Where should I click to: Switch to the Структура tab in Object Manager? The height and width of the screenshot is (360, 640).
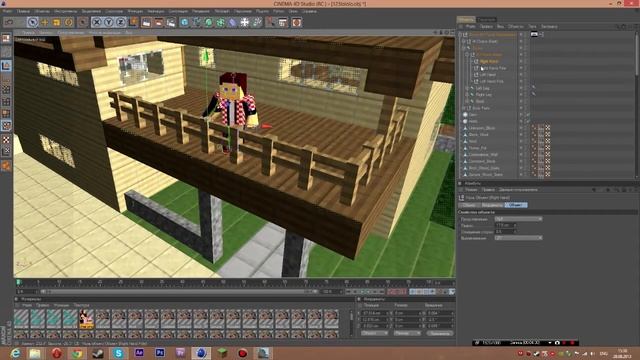486,19
